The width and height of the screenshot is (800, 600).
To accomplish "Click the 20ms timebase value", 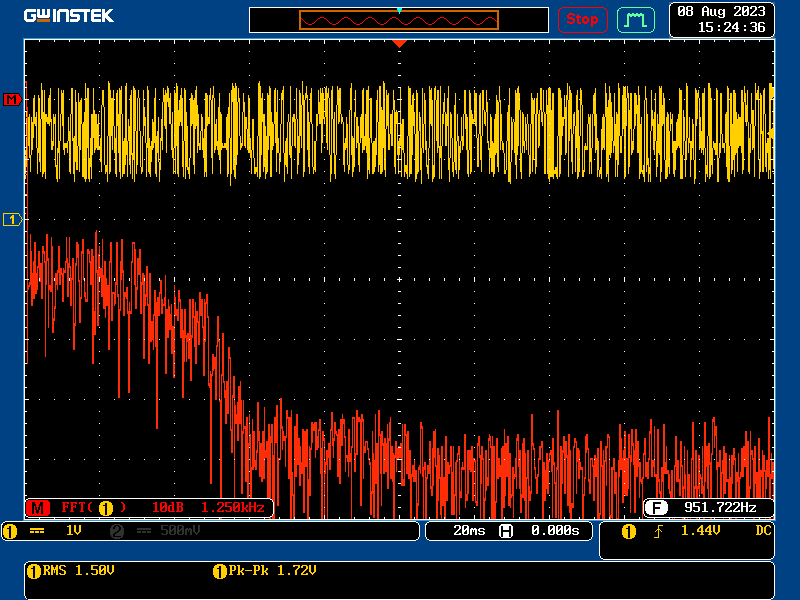I will (x=469, y=531).
